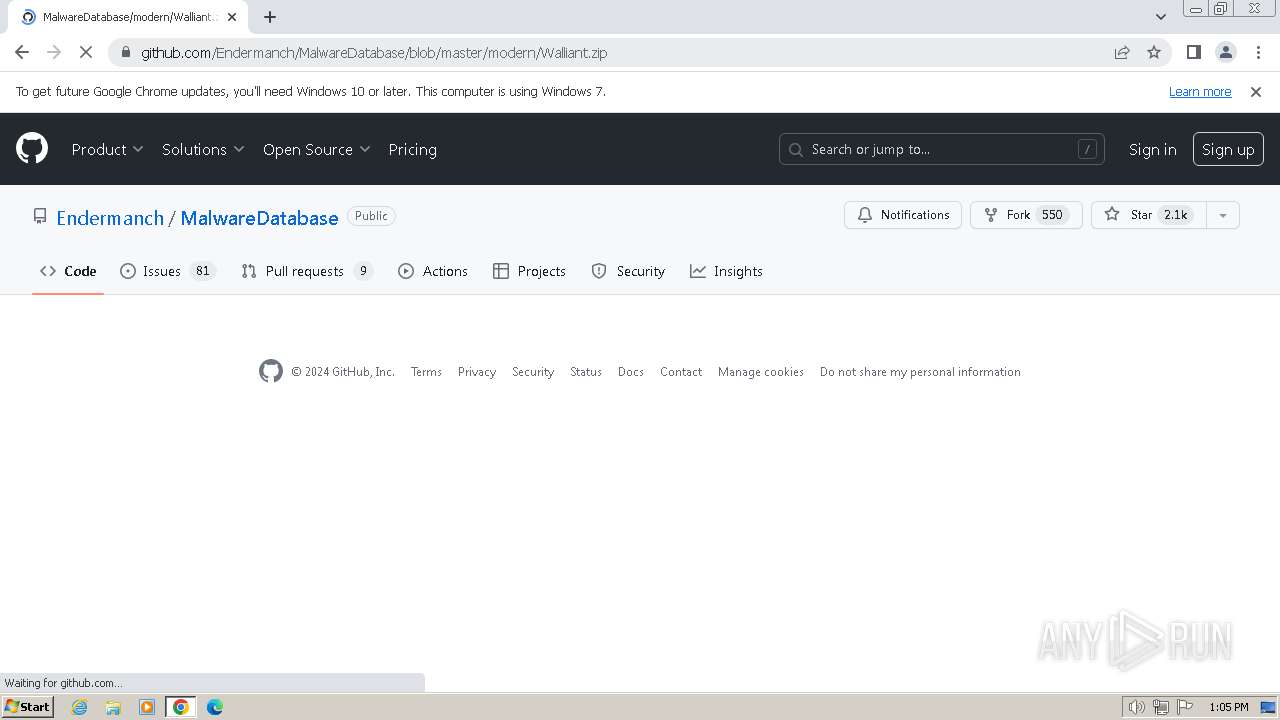Switch to the Security tab
Viewport: 1280px width, 720px height.
click(x=628, y=271)
